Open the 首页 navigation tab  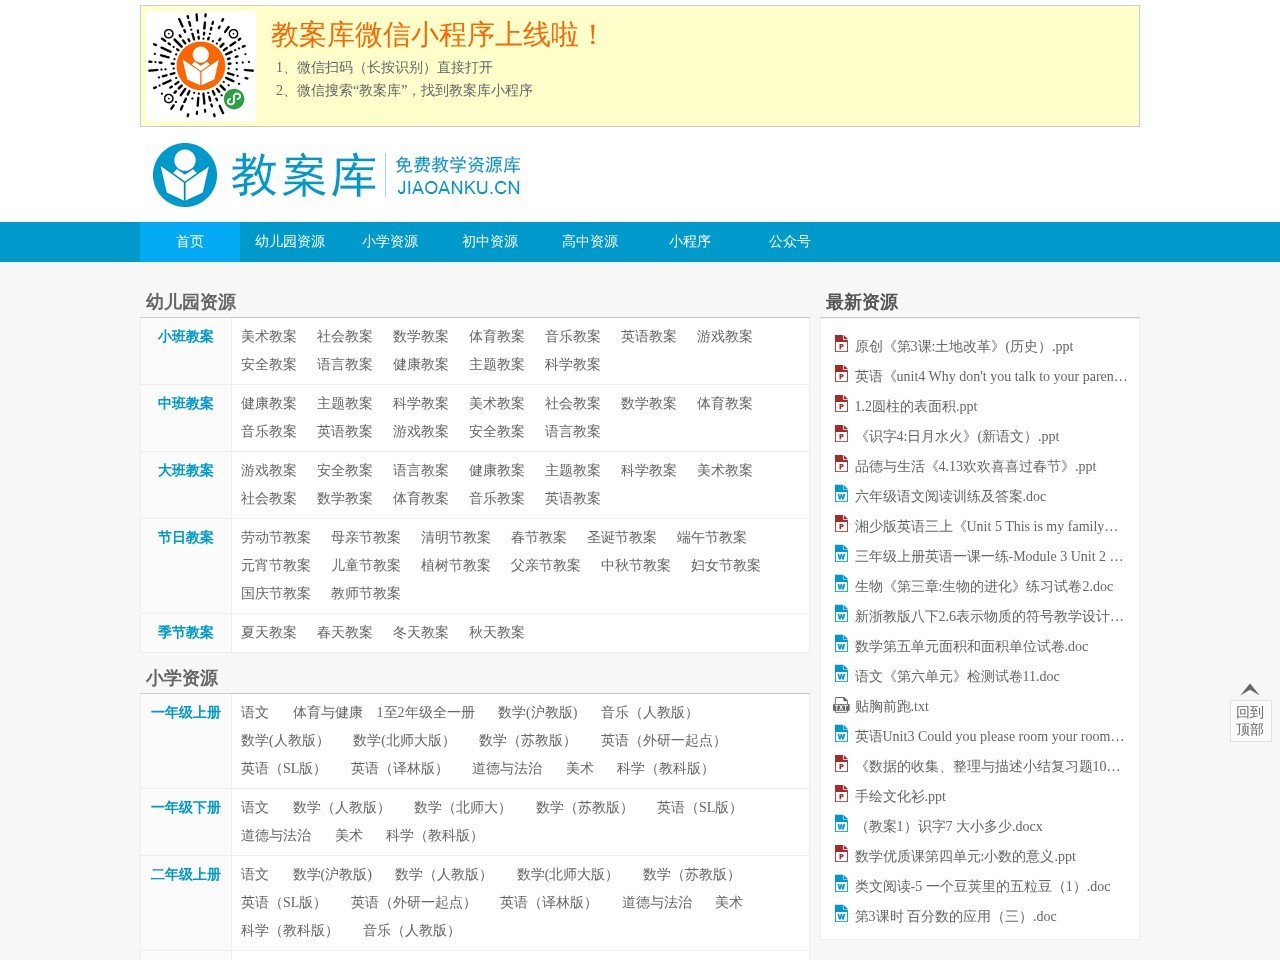pyautogui.click(x=190, y=242)
